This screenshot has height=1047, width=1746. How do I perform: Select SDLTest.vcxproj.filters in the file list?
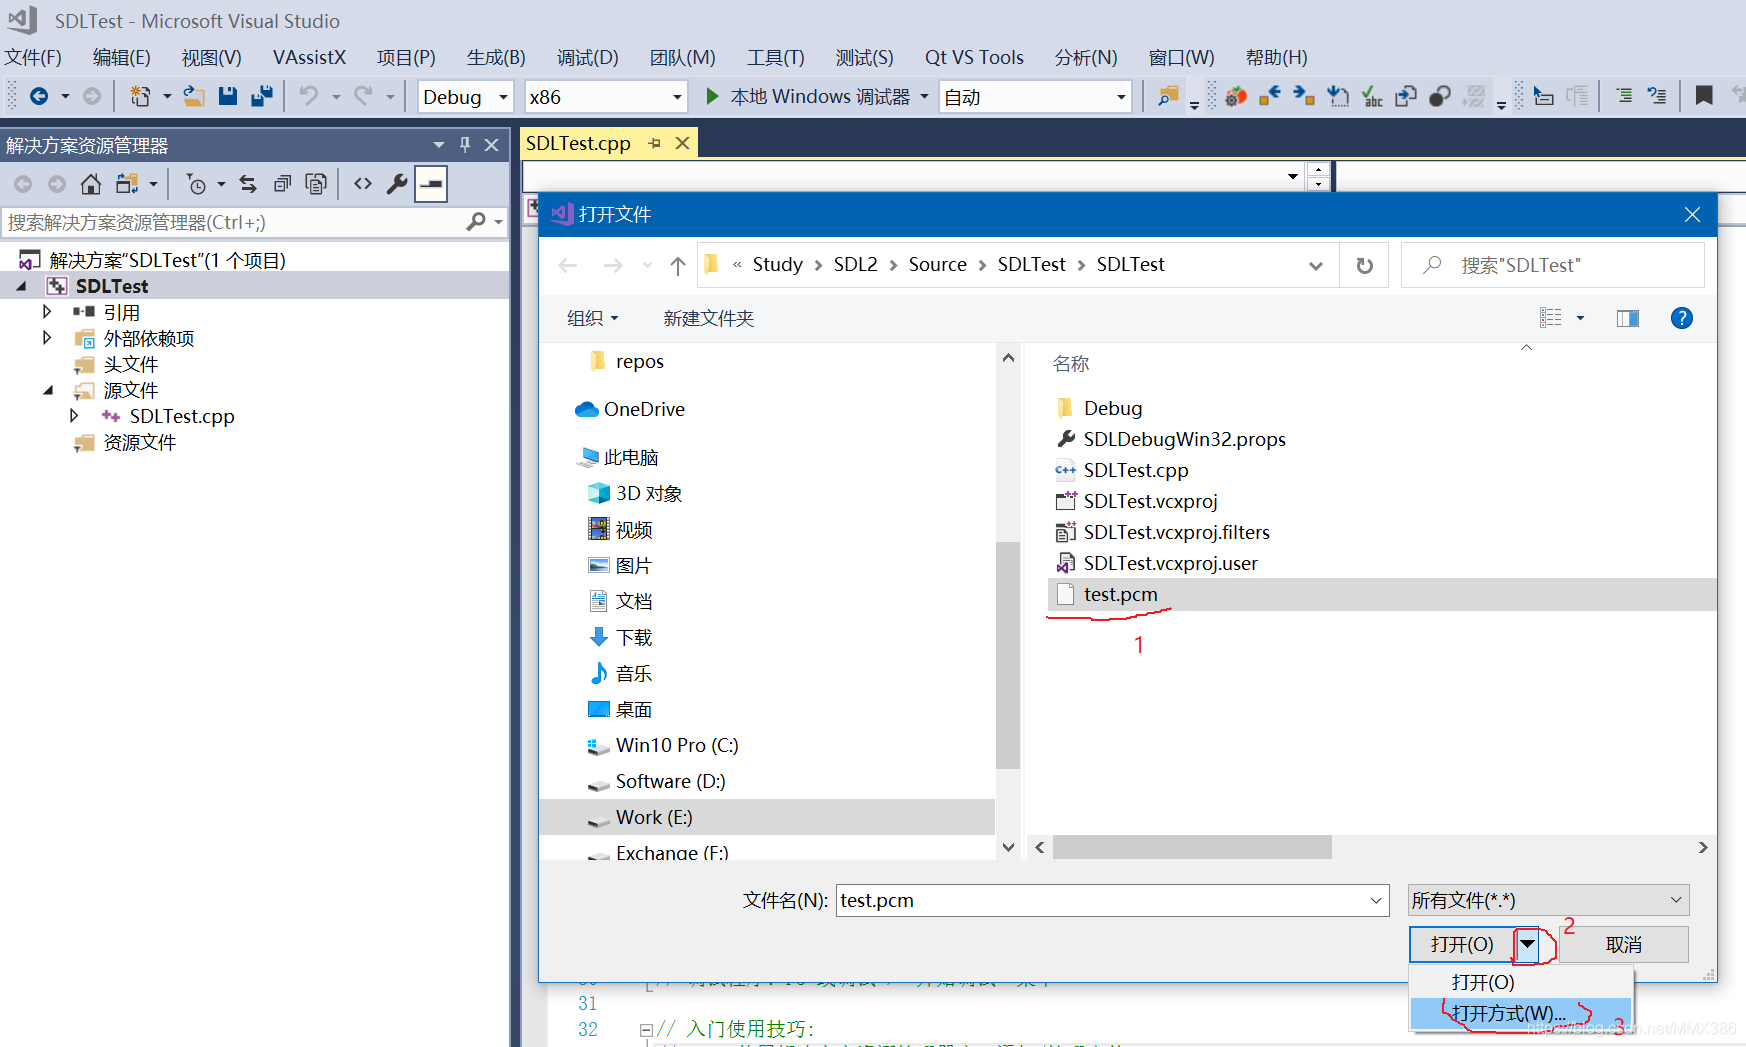[x=1176, y=532]
